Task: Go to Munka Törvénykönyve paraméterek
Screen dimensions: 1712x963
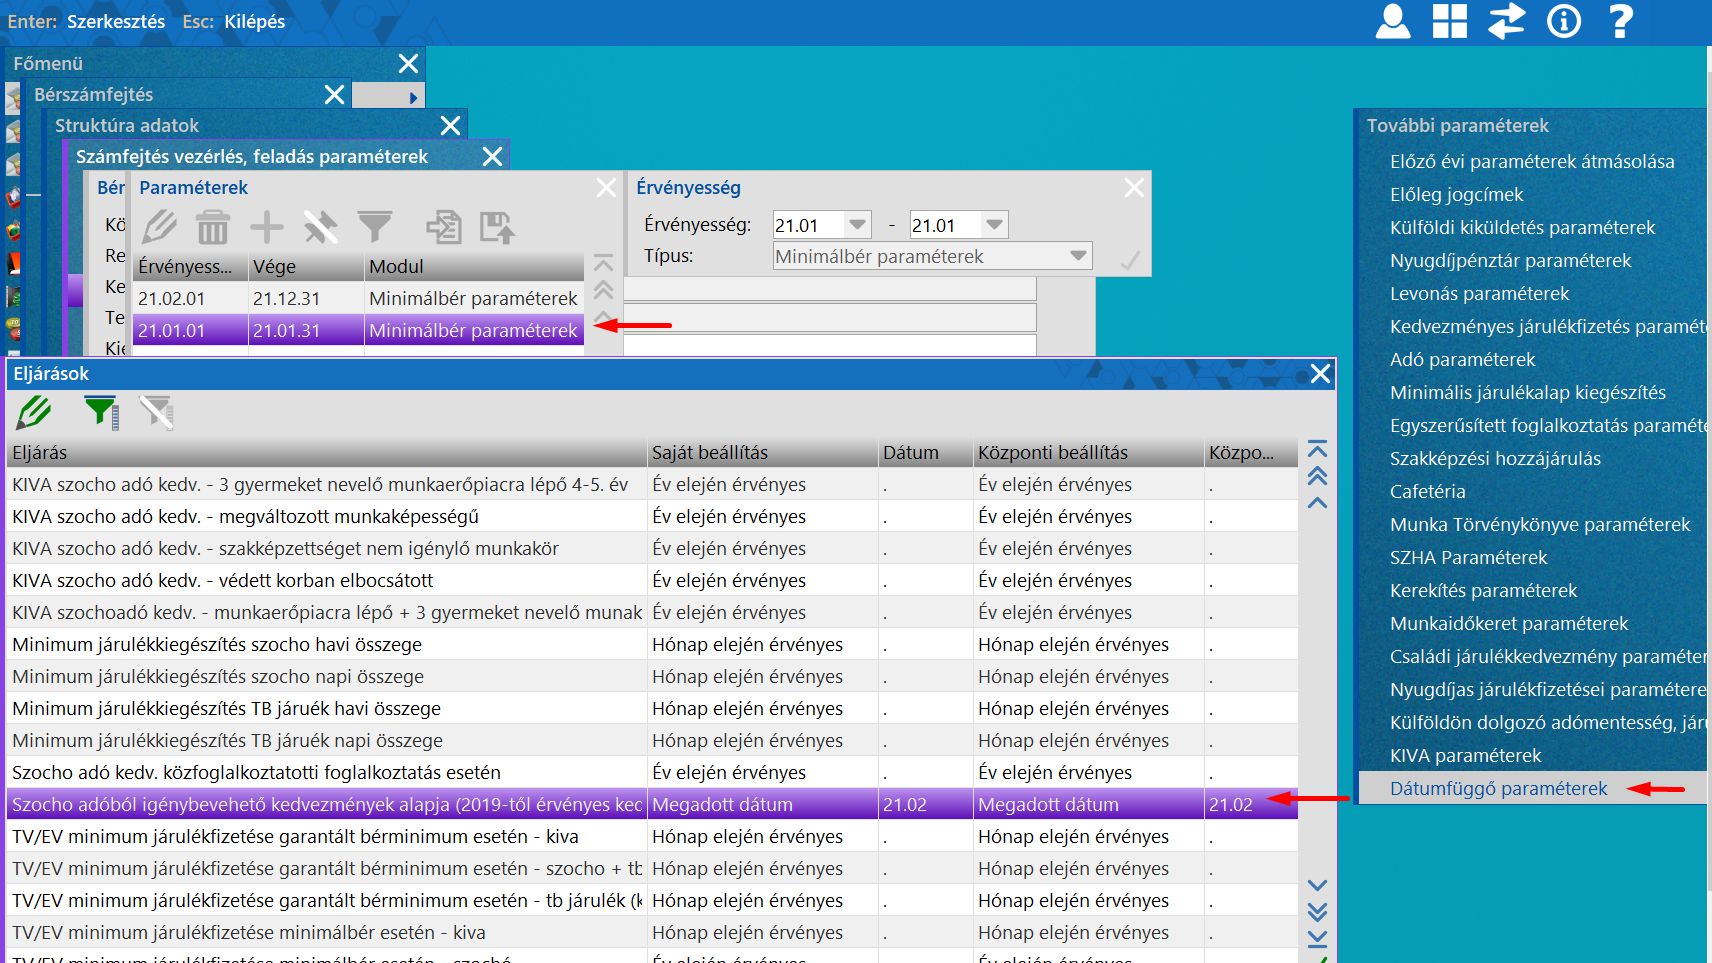Action: click(1540, 524)
